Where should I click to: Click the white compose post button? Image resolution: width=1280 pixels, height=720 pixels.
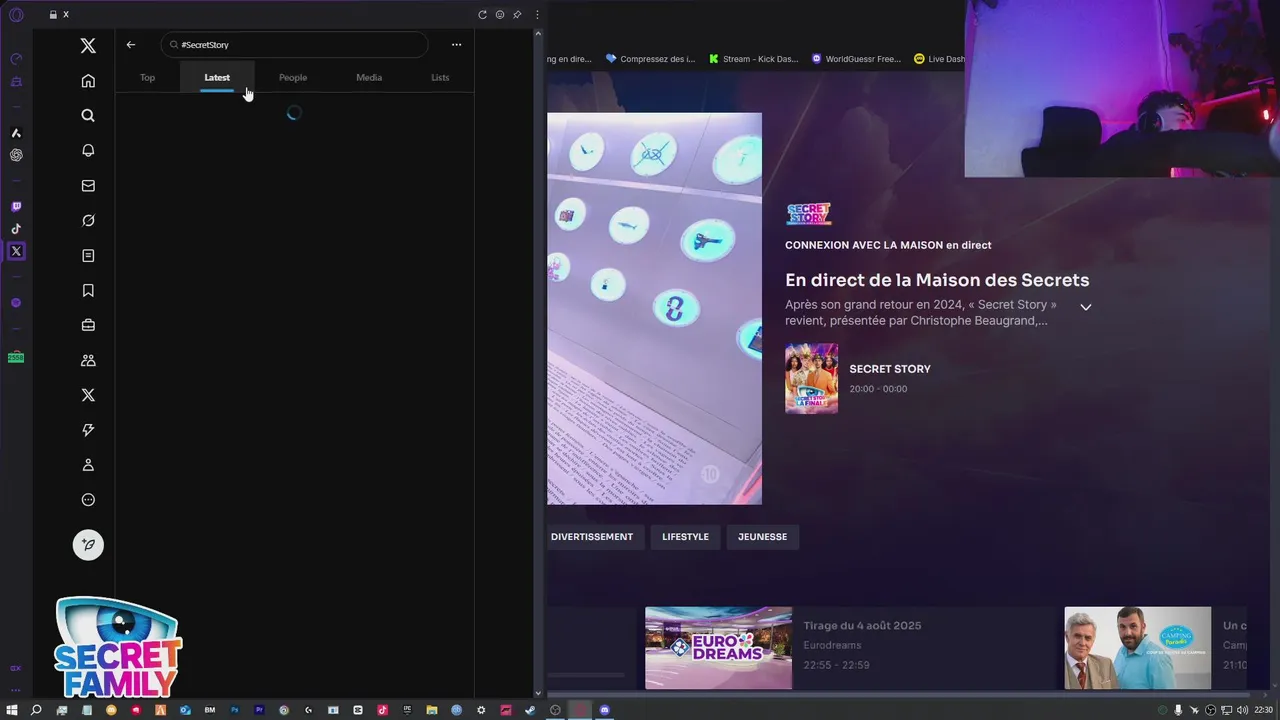[x=88, y=545]
